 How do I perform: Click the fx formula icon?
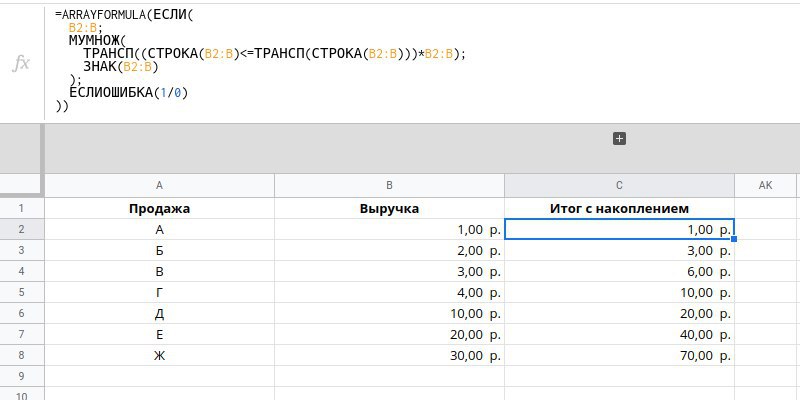21,63
